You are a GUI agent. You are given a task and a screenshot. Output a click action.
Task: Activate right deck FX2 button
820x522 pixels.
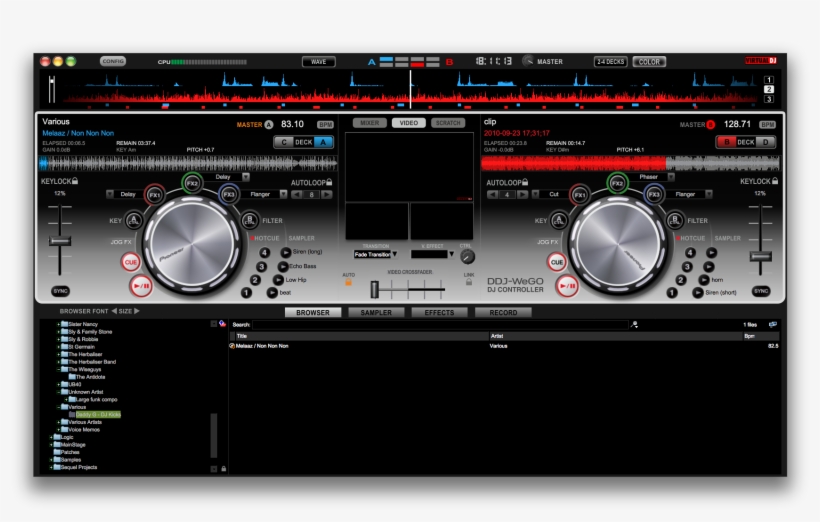click(618, 183)
